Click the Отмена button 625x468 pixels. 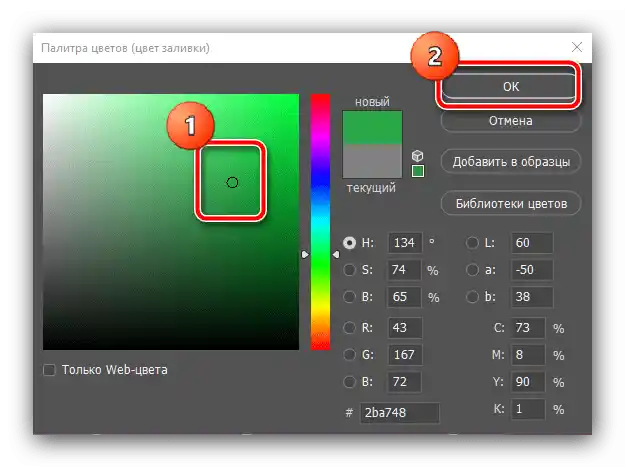click(511, 121)
